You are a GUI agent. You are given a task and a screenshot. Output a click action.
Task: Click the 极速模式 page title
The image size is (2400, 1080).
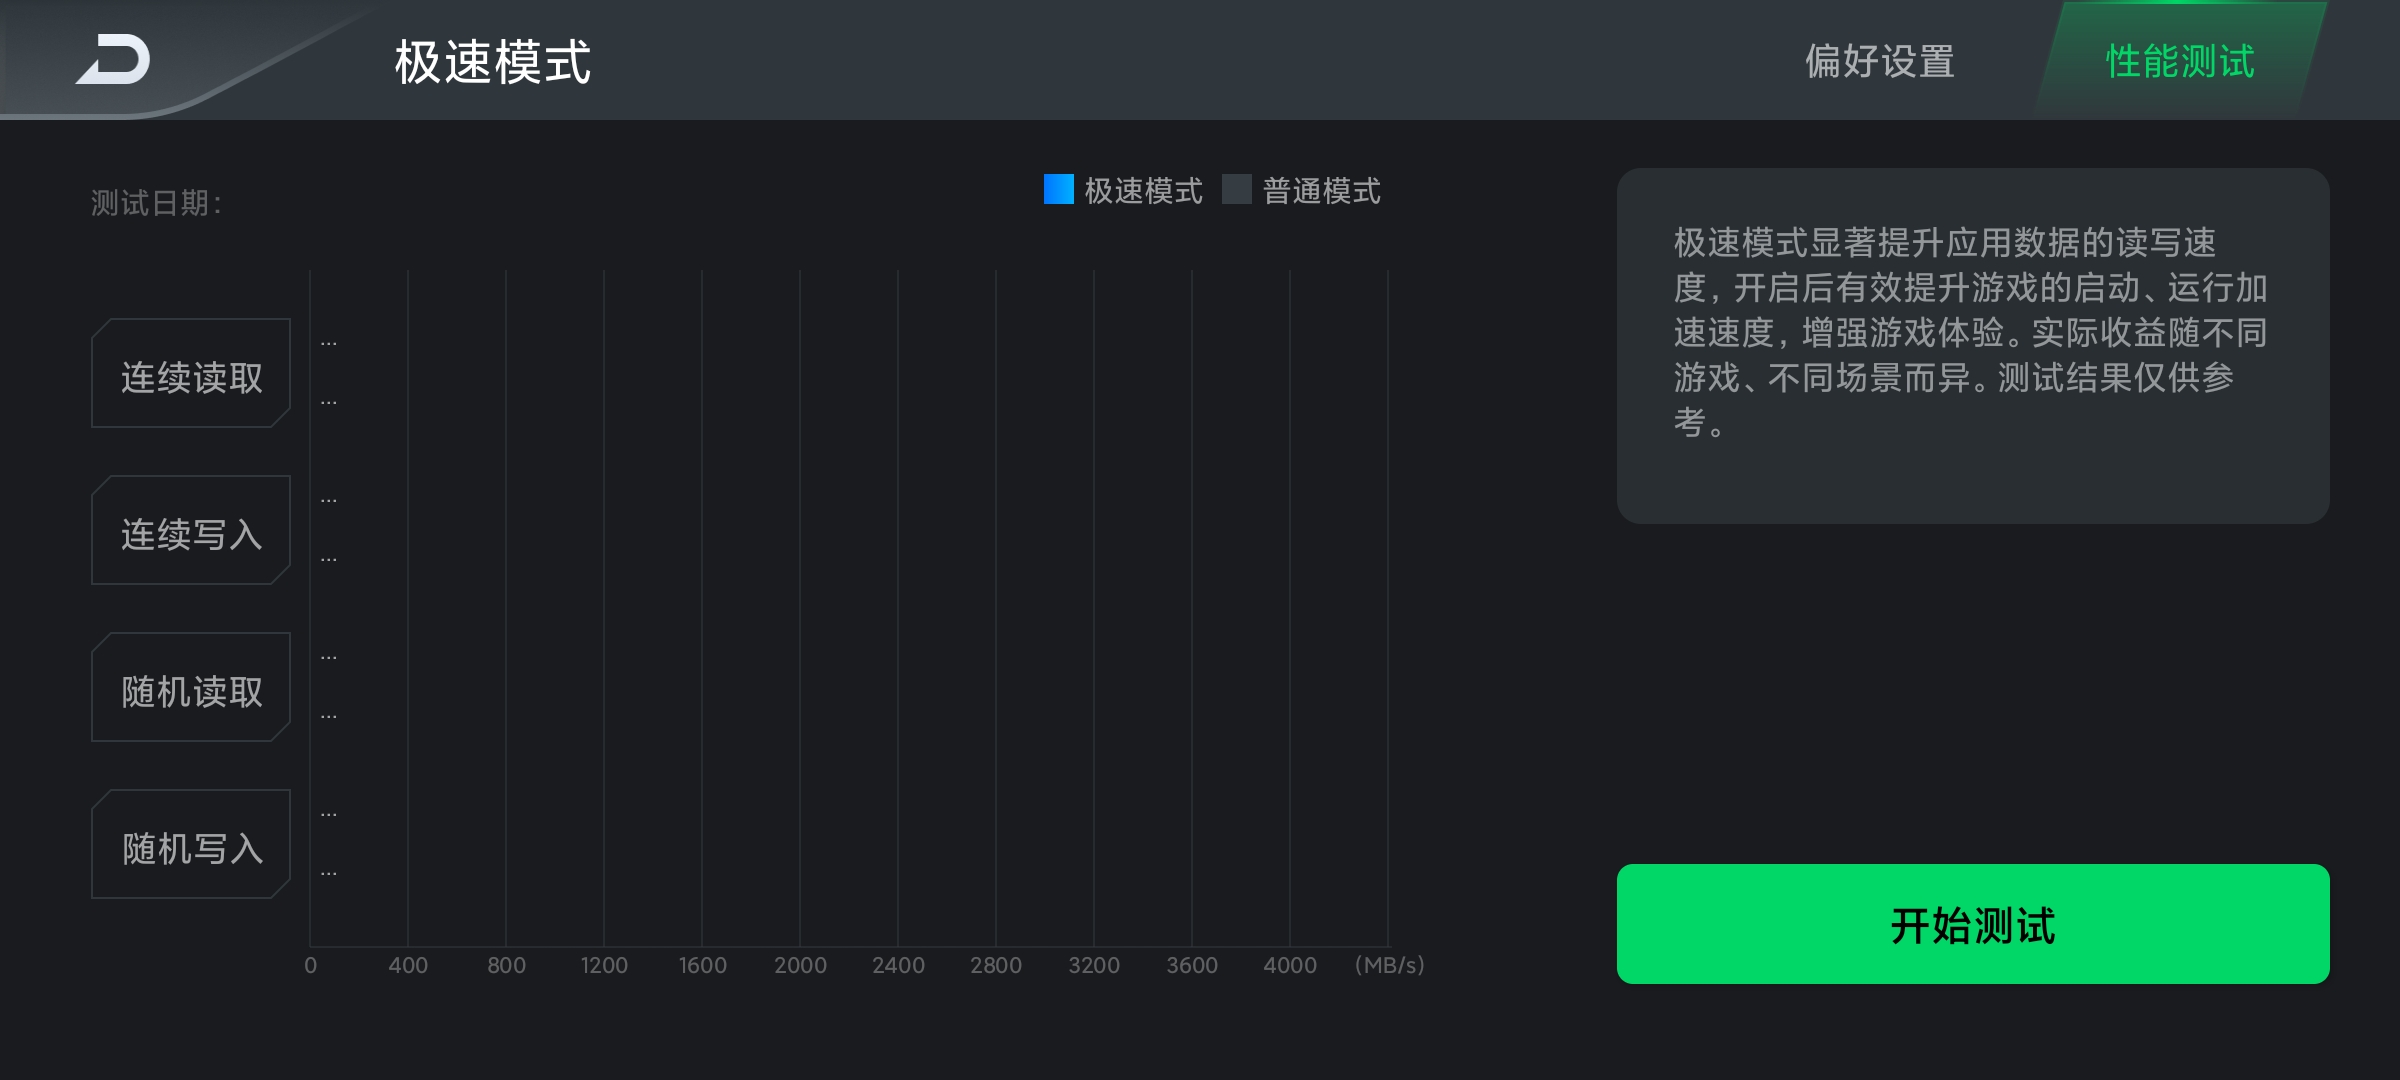pos(493,62)
